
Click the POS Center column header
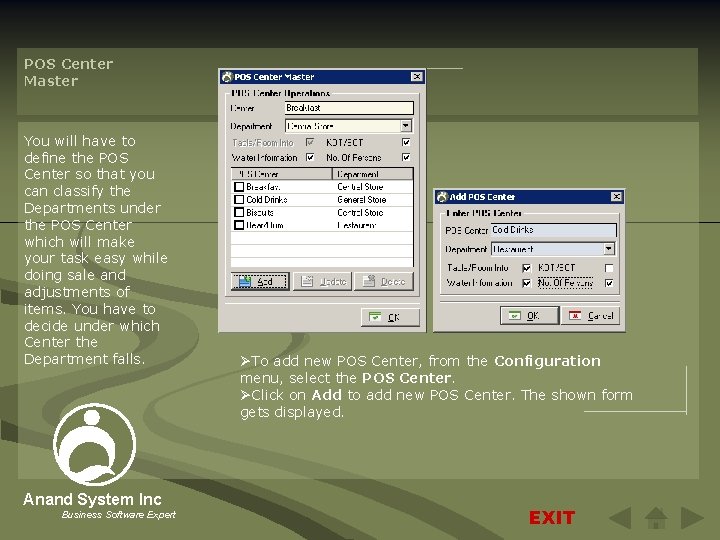pyautogui.click(x=281, y=174)
